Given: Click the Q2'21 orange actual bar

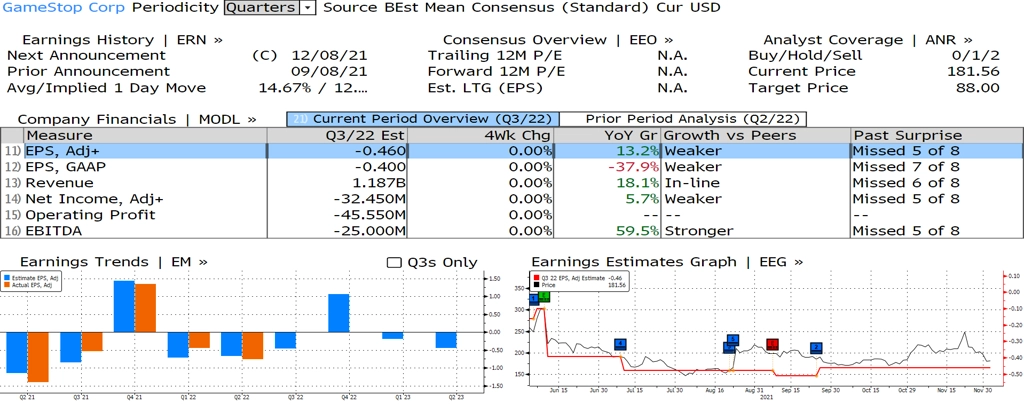Looking at the screenshot, I should tap(38, 357).
